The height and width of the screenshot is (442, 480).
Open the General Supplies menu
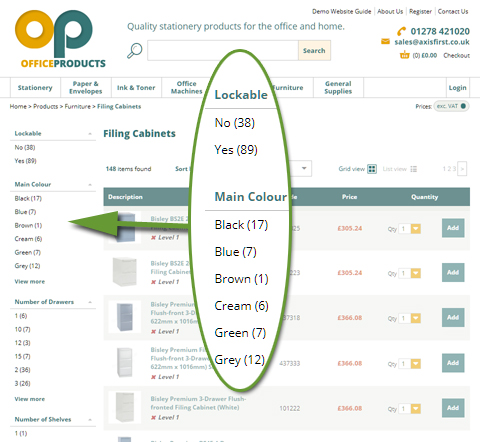coord(338,88)
